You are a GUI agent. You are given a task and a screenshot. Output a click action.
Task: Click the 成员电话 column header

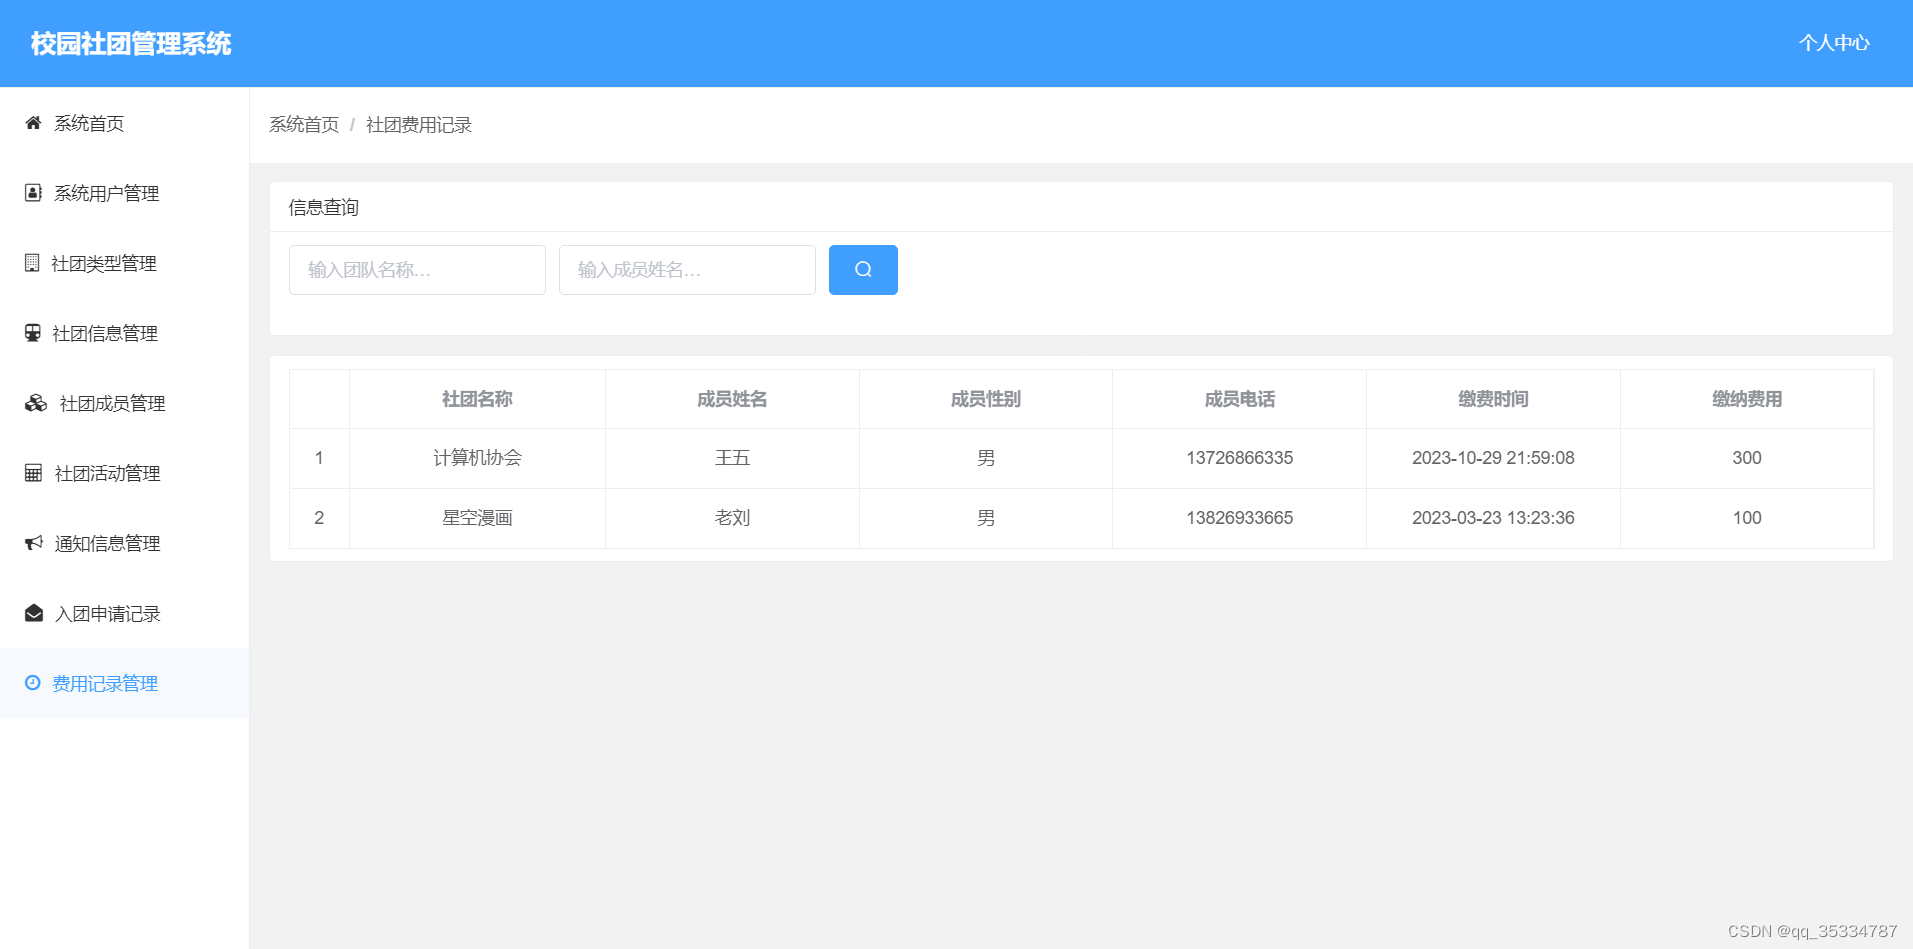1240,399
